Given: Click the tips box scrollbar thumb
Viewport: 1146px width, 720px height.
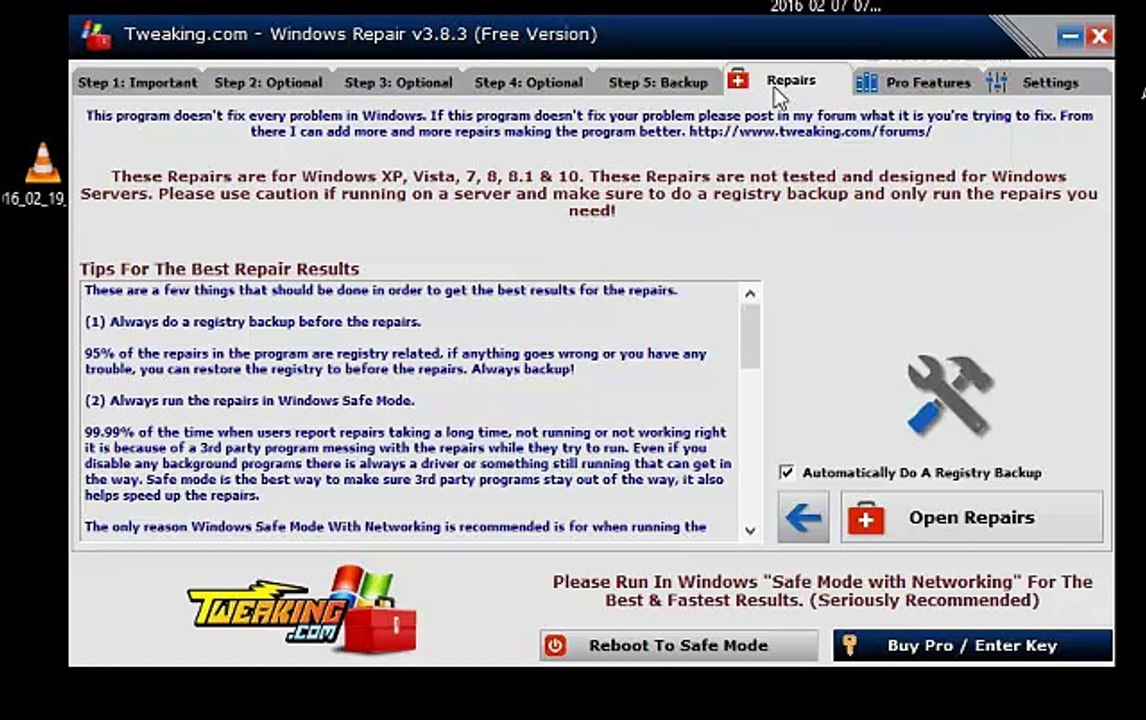Looking at the screenshot, I should [750, 336].
